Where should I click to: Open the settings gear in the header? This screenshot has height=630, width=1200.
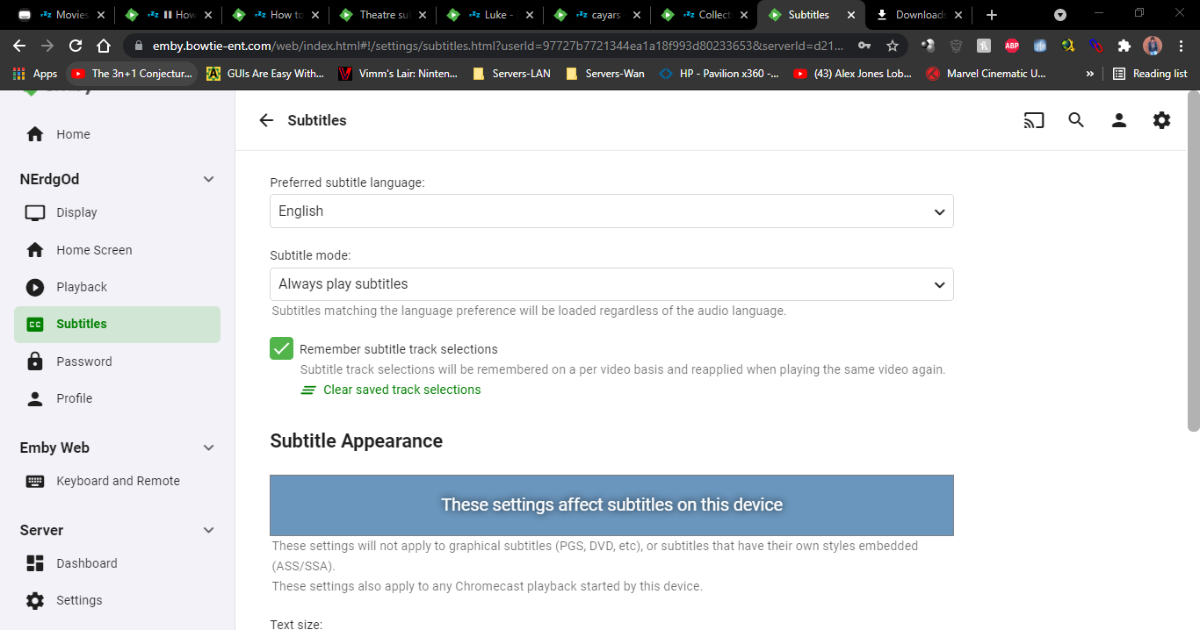point(1161,120)
